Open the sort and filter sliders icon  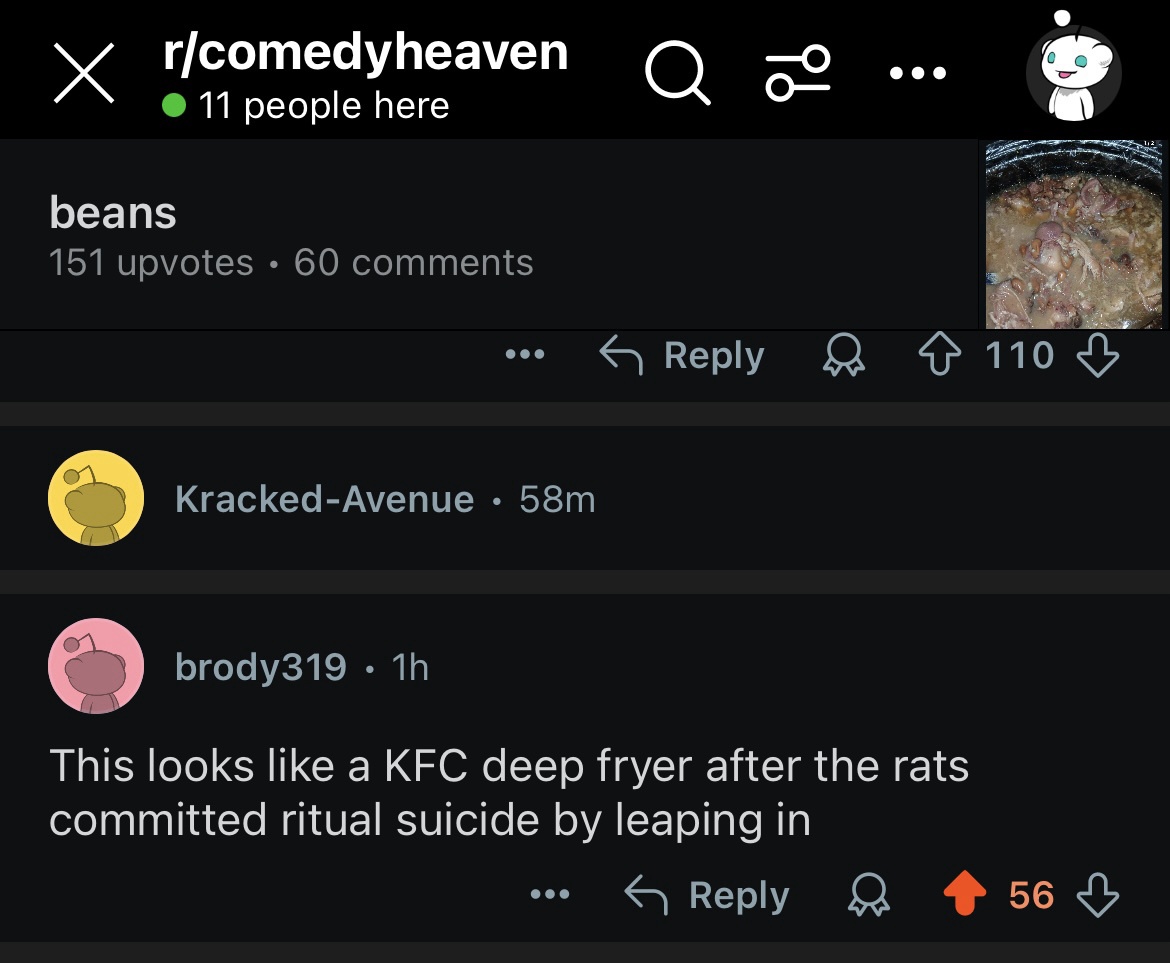(x=798, y=74)
